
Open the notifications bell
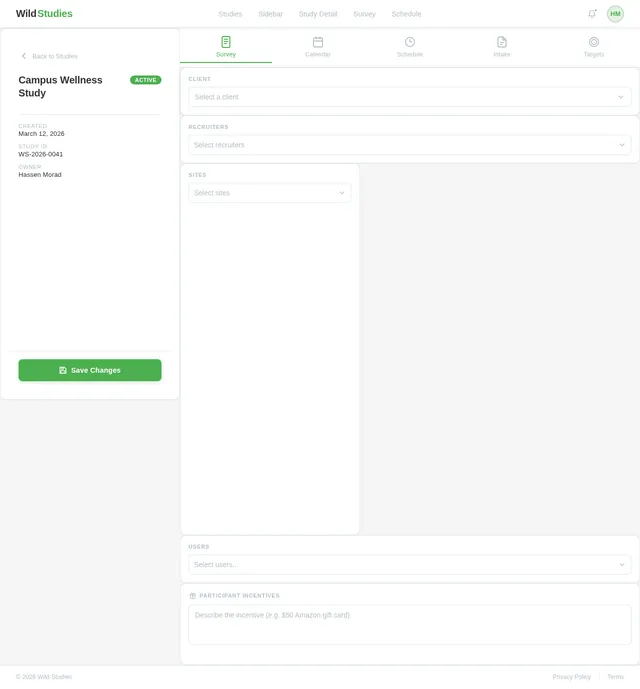pos(592,14)
